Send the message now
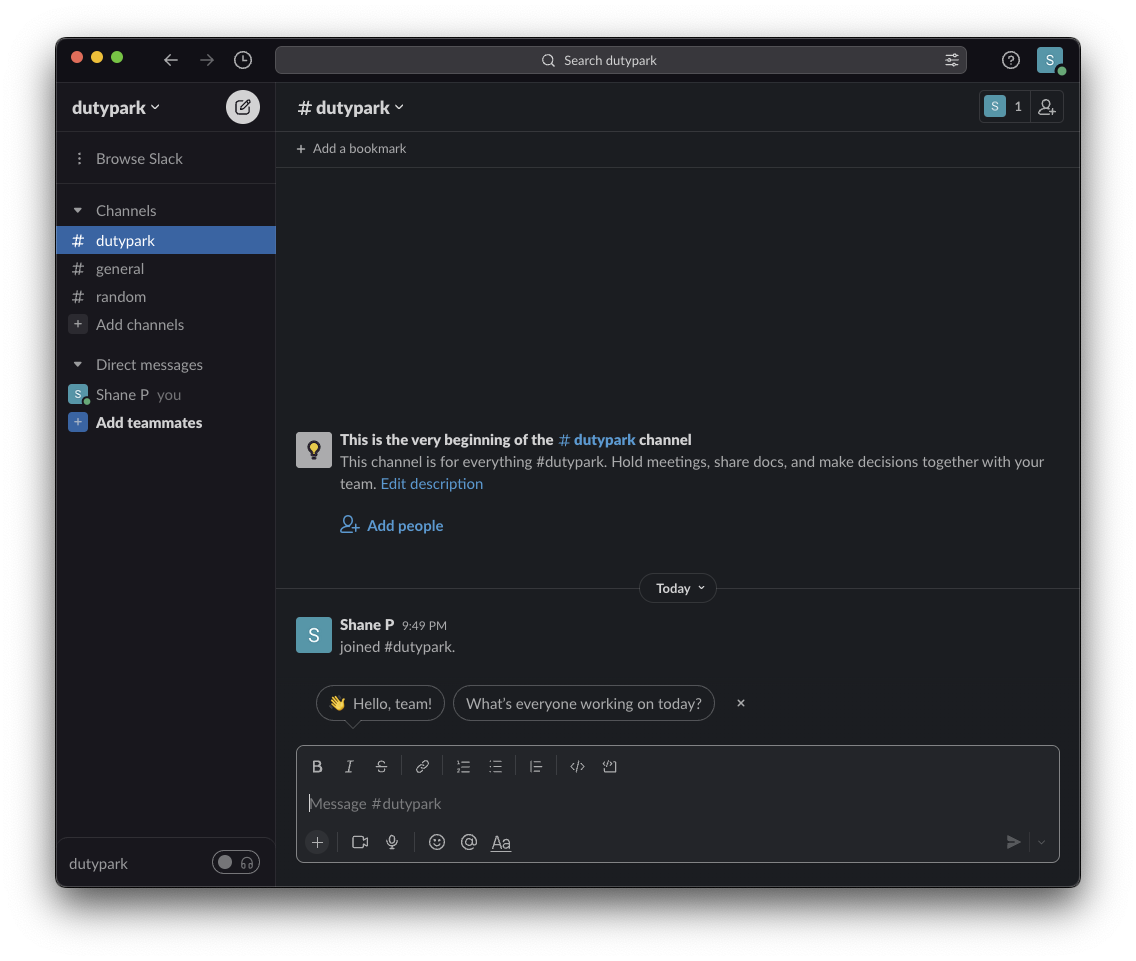1136x961 pixels. click(x=1014, y=842)
